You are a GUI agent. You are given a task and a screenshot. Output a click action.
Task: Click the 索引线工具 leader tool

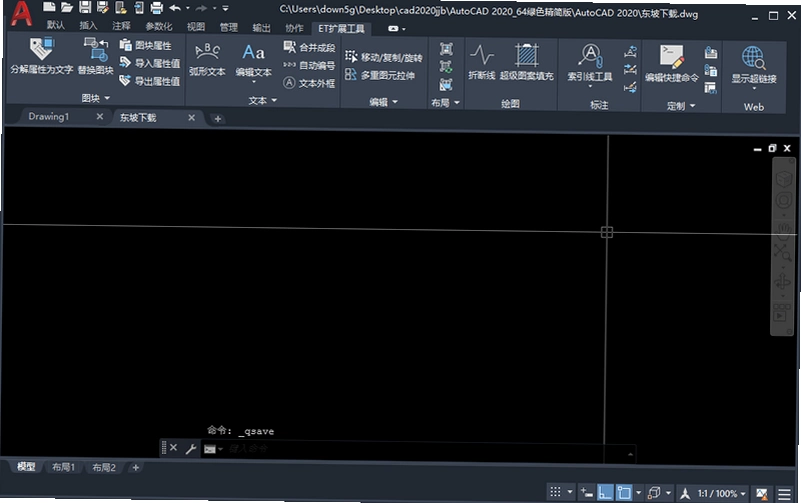tap(590, 64)
